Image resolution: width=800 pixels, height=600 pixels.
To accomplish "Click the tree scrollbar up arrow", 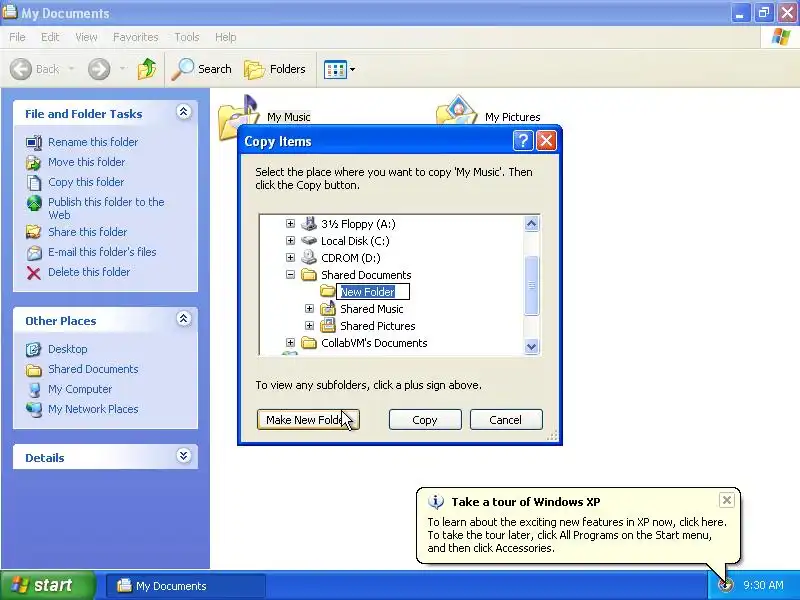I will click(x=531, y=223).
